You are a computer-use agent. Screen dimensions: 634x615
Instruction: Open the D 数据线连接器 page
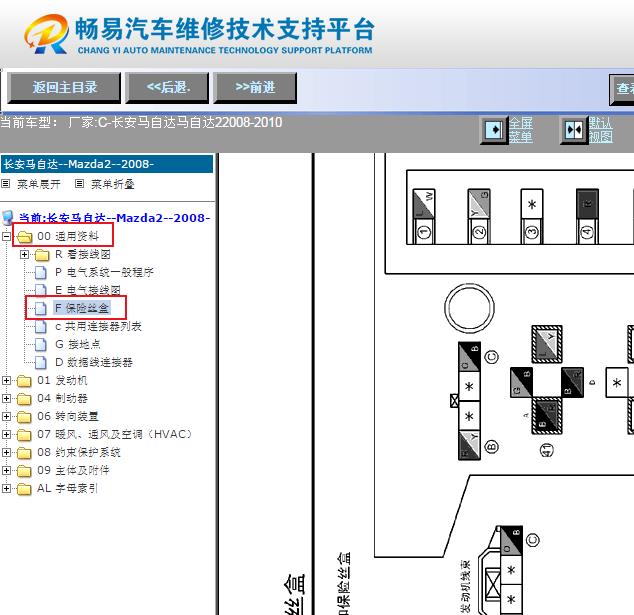[94, 362]
